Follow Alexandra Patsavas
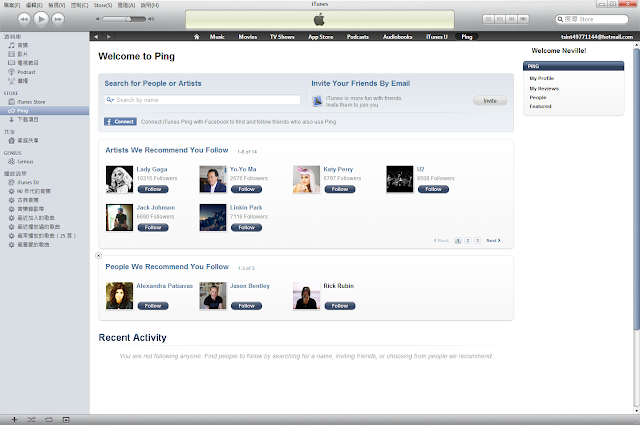Viewport: 640px width, 425px height. click(x=153, y=306)
